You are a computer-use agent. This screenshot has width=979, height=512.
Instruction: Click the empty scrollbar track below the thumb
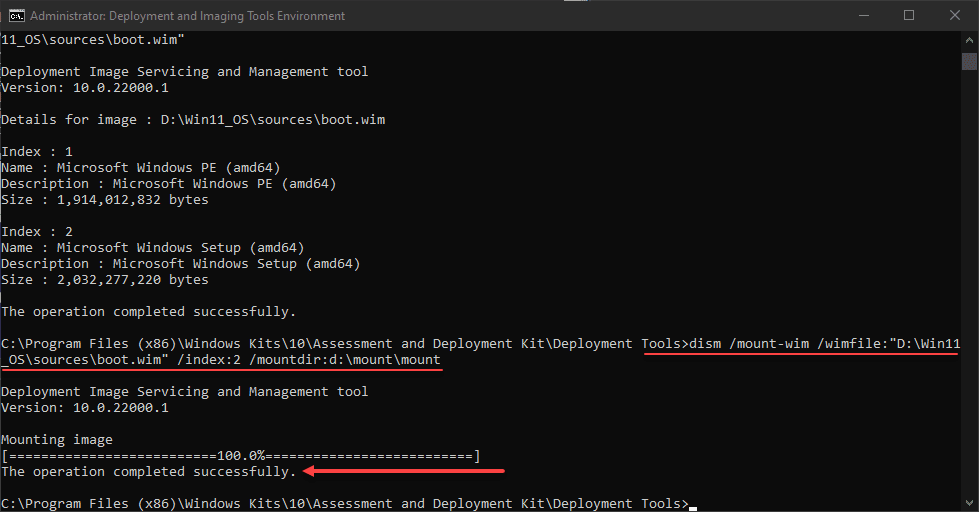pos(969,300)
